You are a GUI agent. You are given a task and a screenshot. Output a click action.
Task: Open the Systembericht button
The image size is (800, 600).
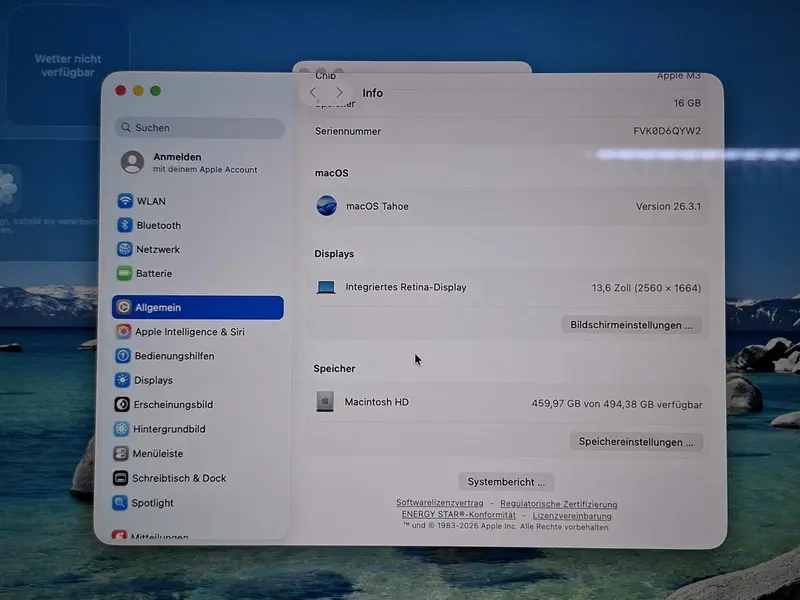click(506, 482)
